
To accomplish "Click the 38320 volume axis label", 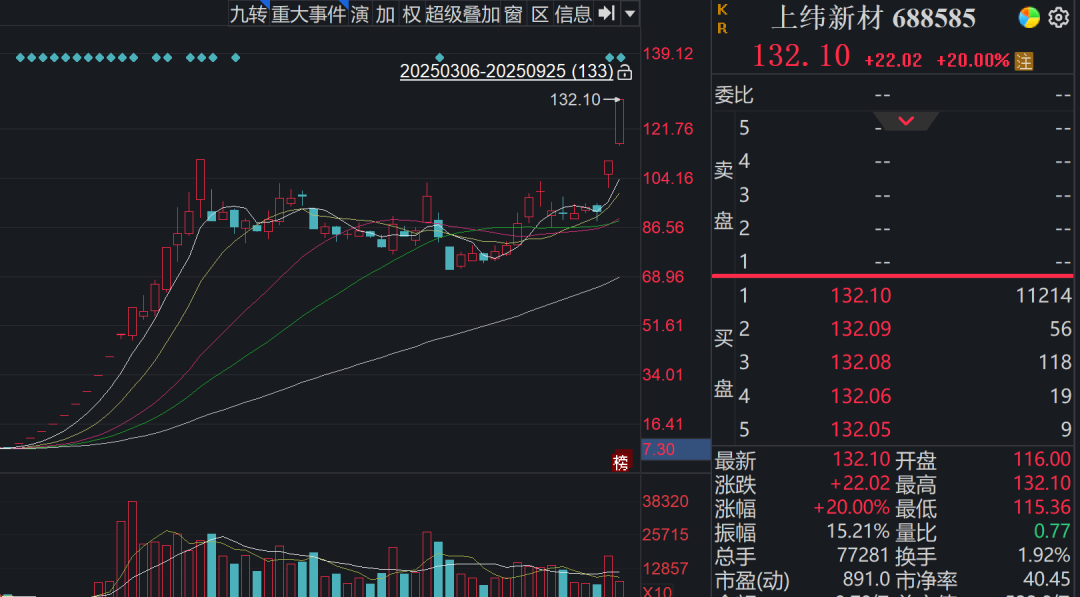I will pos(665,501).
